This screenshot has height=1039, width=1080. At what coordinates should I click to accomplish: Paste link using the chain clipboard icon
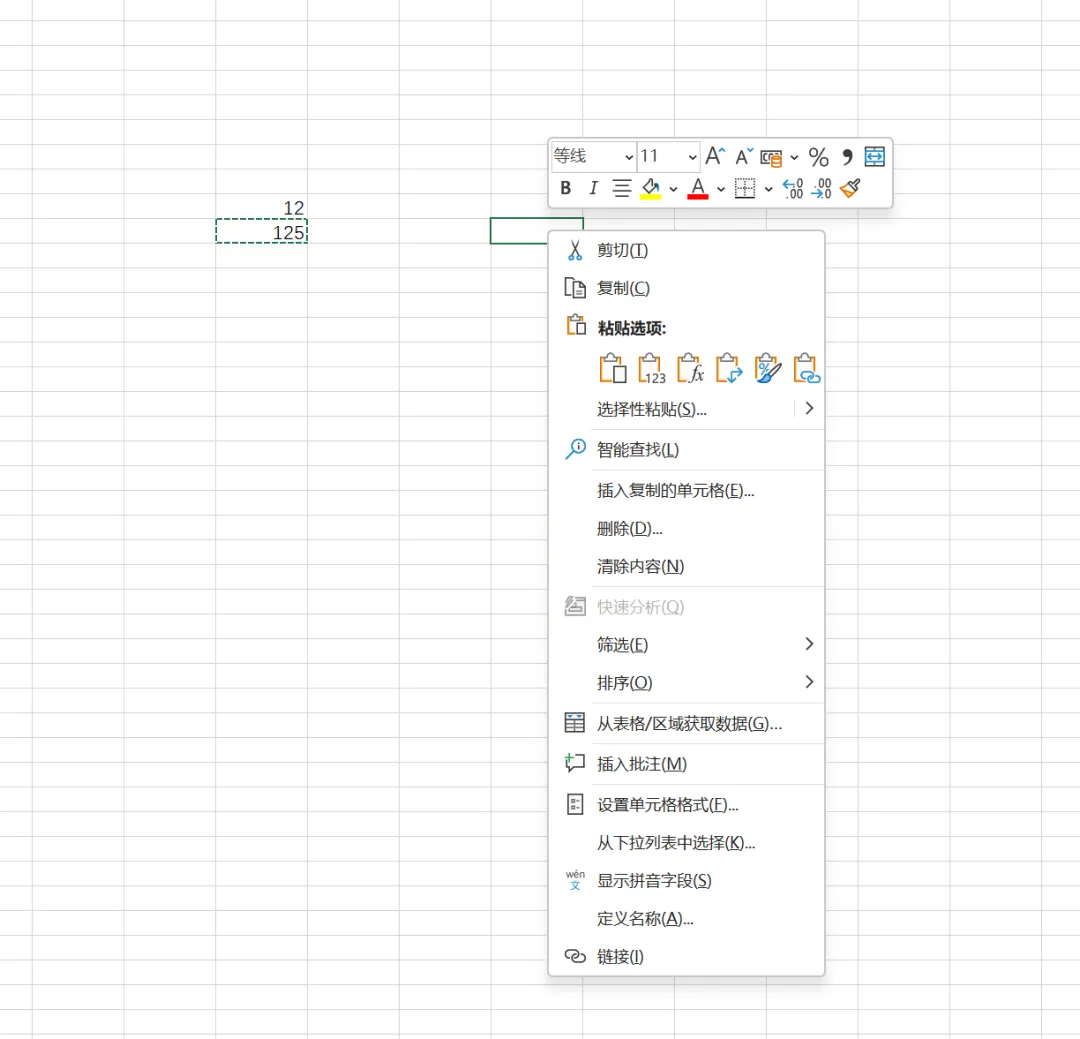806,369
